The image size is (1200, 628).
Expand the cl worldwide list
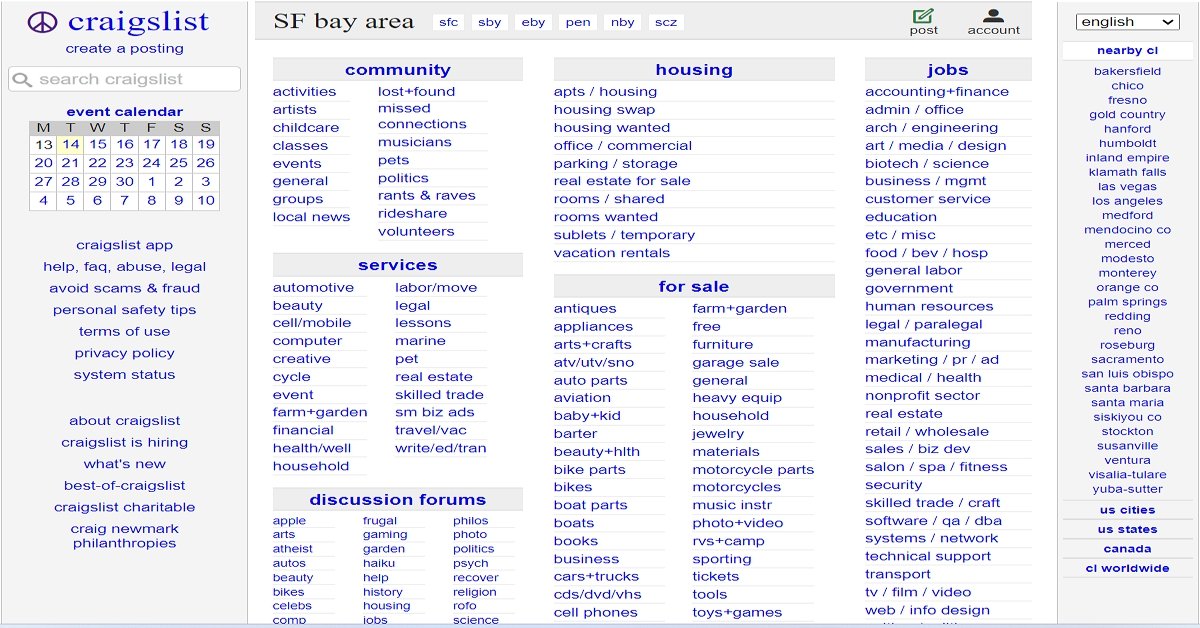pos(1127,568)
